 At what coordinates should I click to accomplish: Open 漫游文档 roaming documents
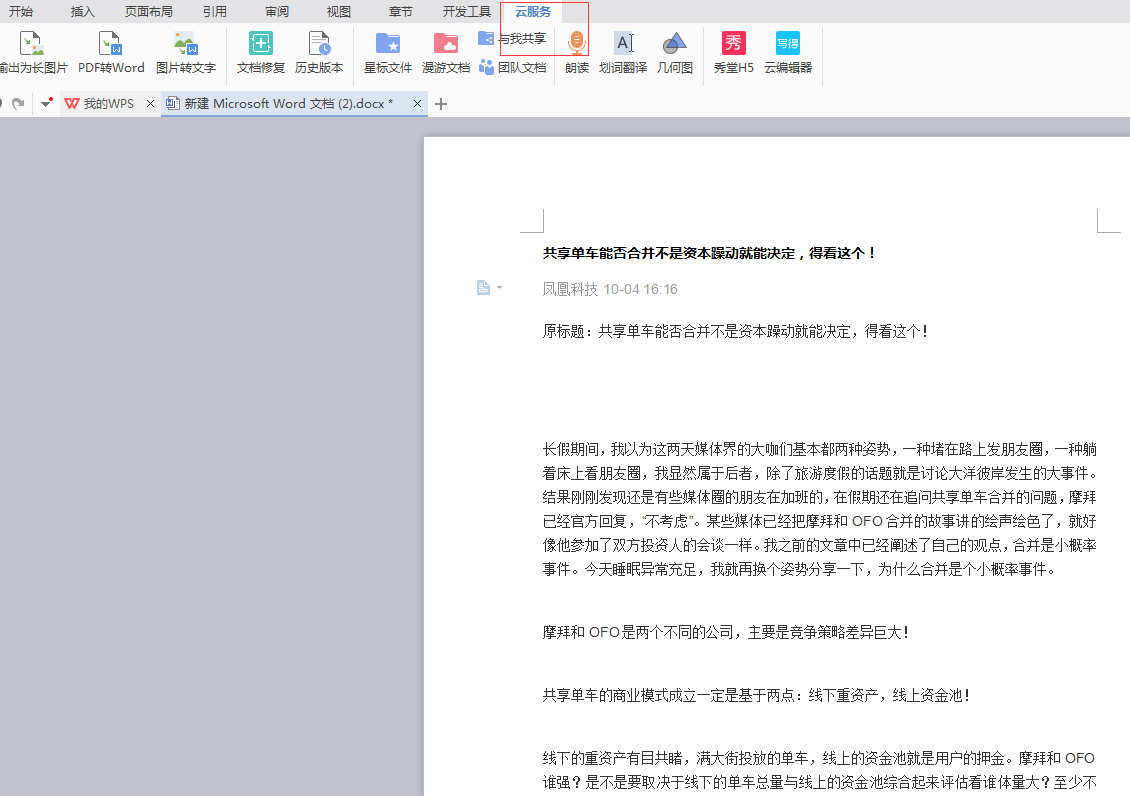pos(446,45)
